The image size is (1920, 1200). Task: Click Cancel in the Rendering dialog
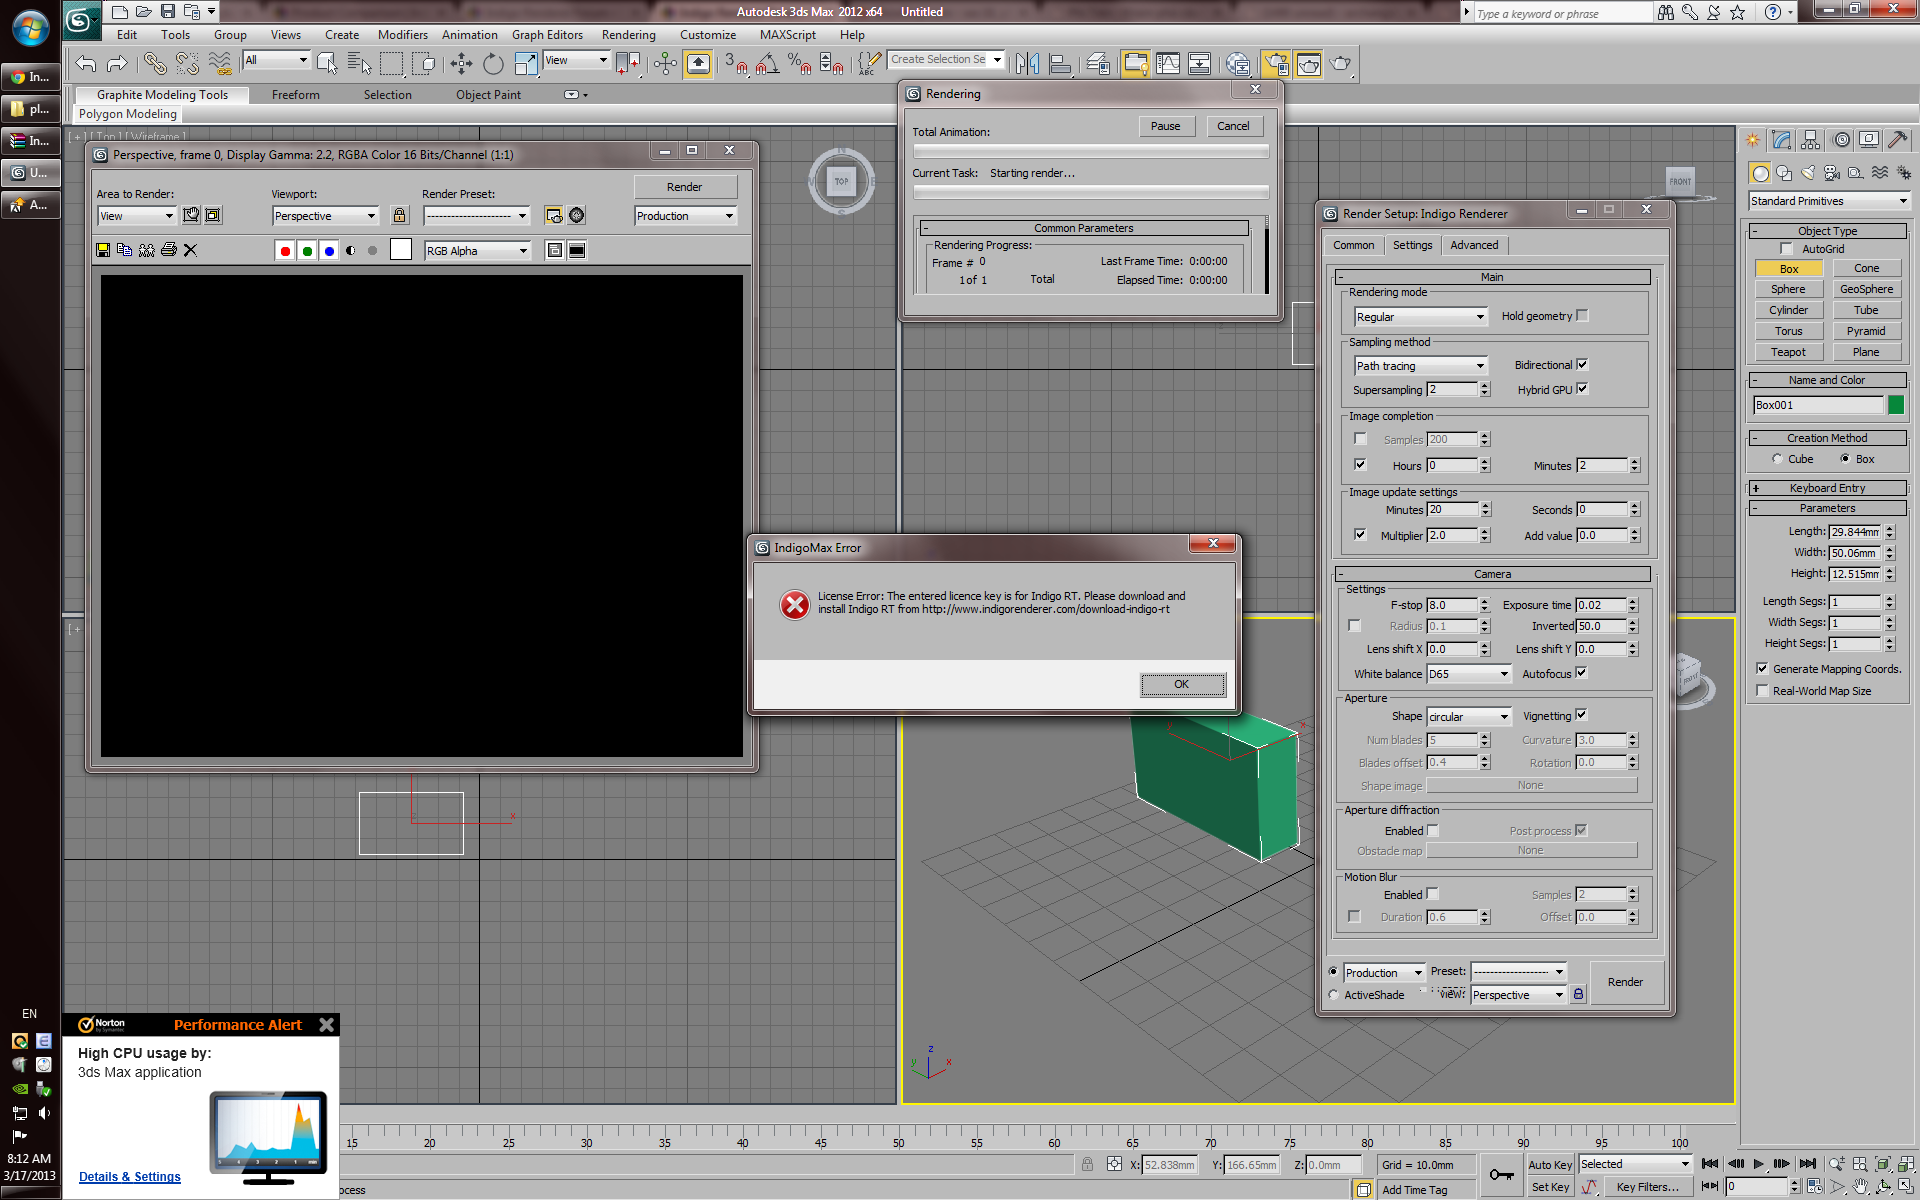click(1233, 126)
